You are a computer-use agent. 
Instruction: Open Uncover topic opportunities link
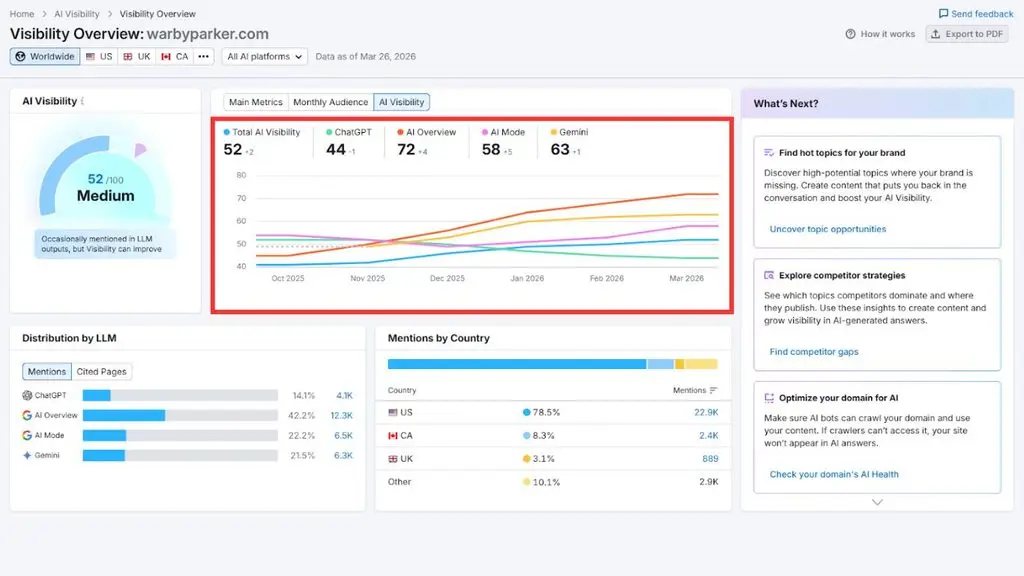click(x=827, y=229)
